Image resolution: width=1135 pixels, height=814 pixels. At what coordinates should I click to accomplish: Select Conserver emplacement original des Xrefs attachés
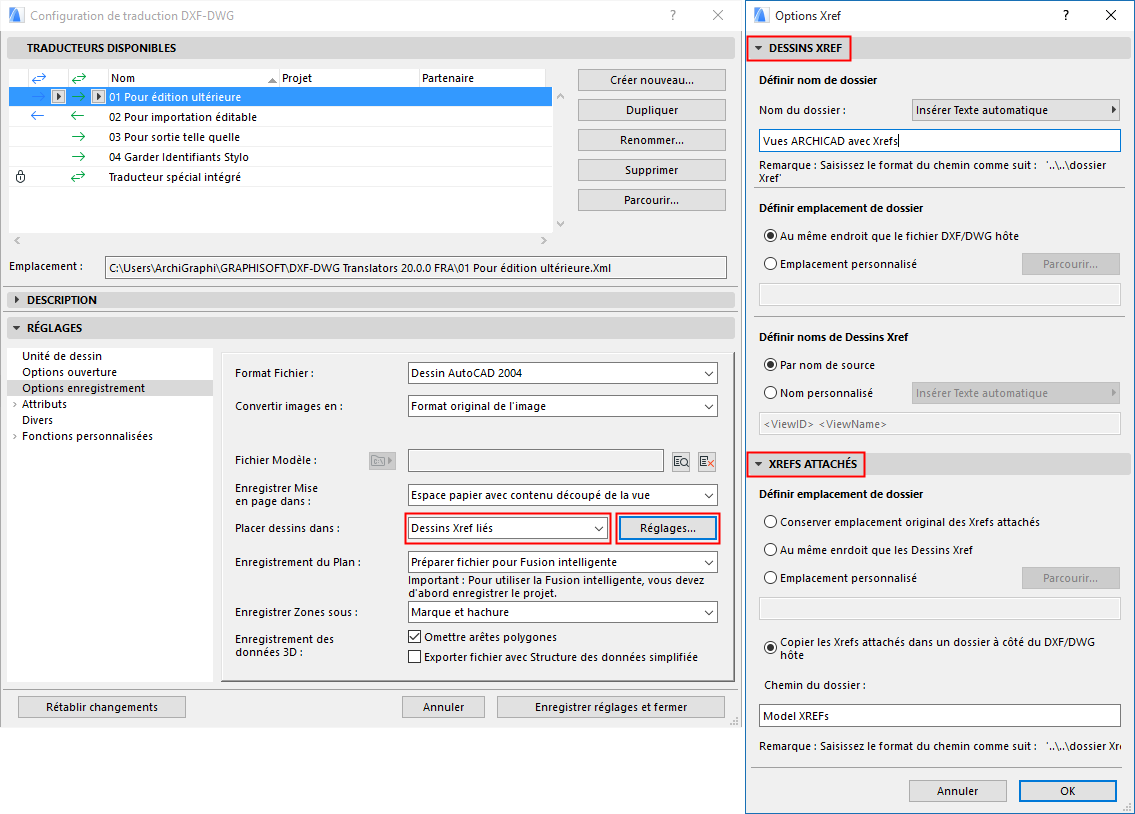pos(771,522)
